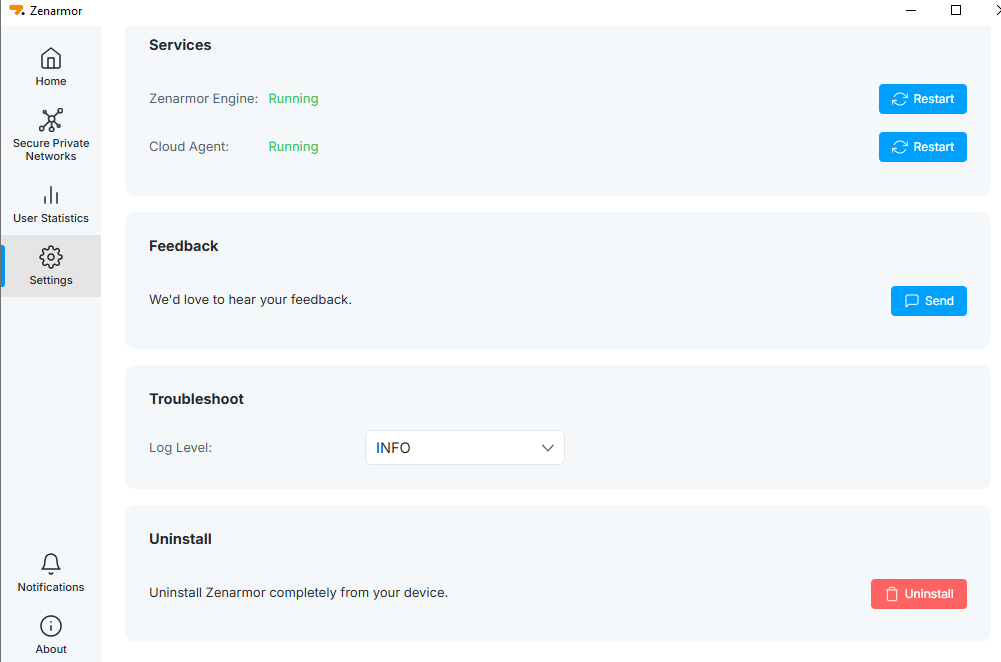Show the About info page
Image resolution: width=1001 pixels, height=662 pixels.
point(50,635)
